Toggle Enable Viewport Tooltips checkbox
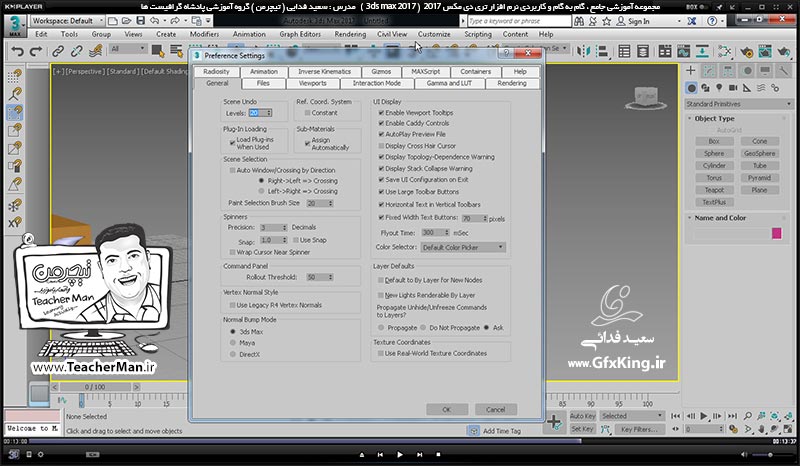Image resolution: width=800 pixels, height=466 pixels. 381,112
